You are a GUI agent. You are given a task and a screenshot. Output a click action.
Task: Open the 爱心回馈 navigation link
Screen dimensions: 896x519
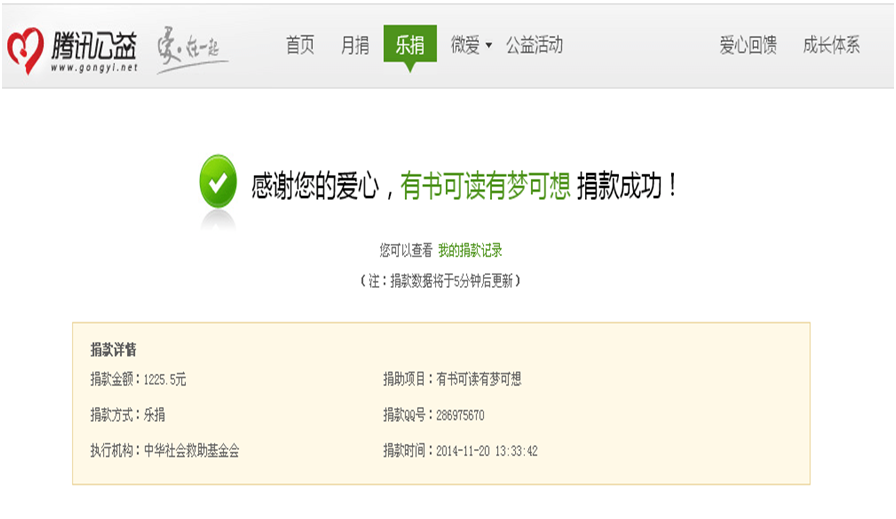[748, 46]
